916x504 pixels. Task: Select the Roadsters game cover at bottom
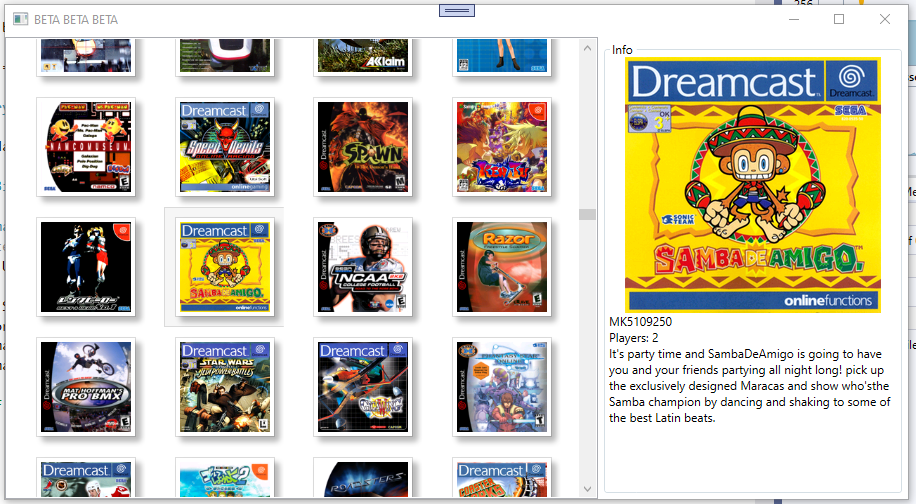pyautogui.click(x=363, y=479)
